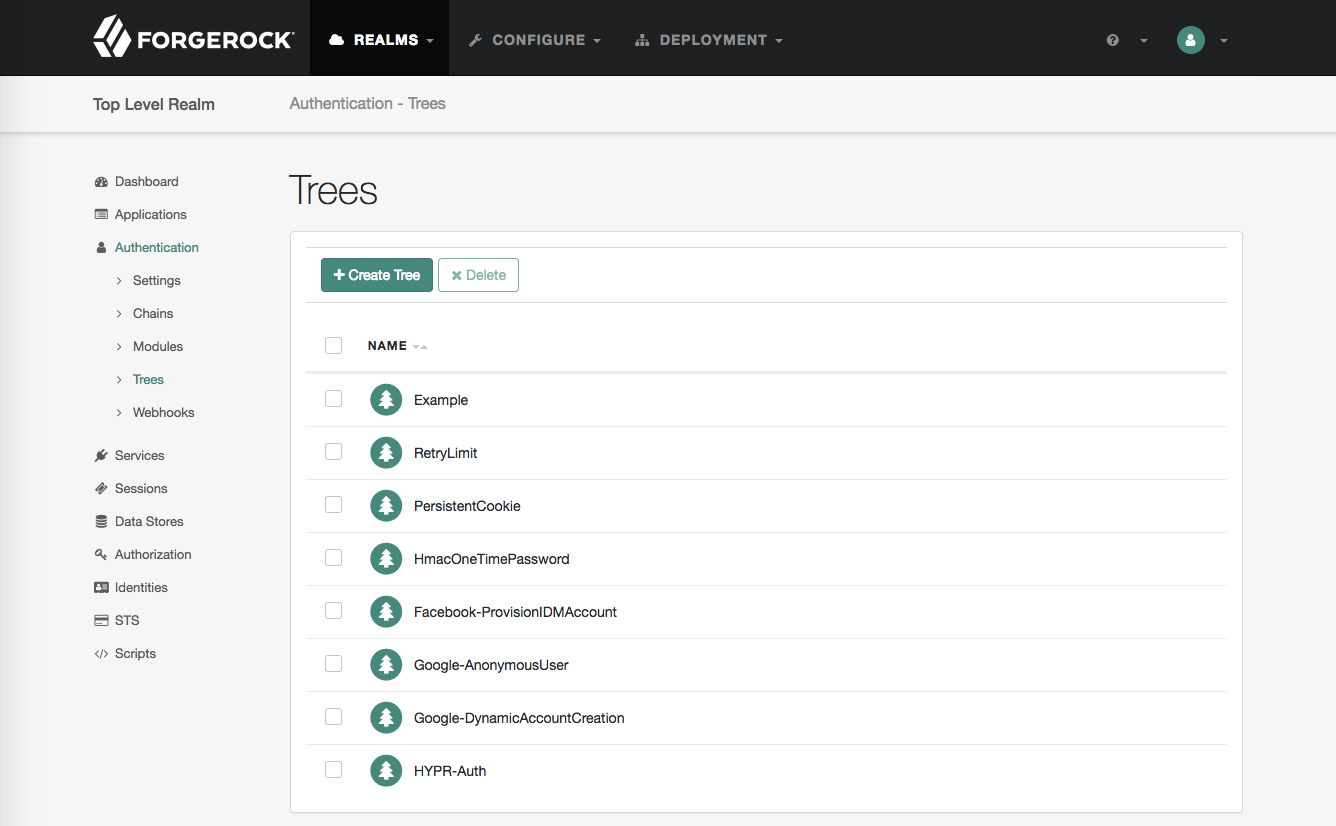This screenshot has width=1336, height=826.
Task: Click the tree icon beside RetryLimit
Action: click(x=386, y=453)
